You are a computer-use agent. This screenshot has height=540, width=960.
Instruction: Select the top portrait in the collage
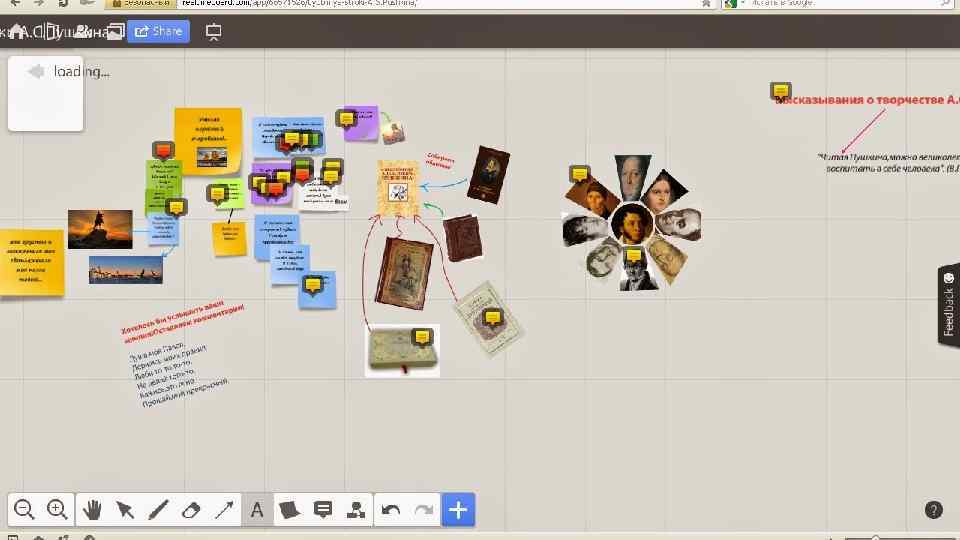[x=632, y=176]
